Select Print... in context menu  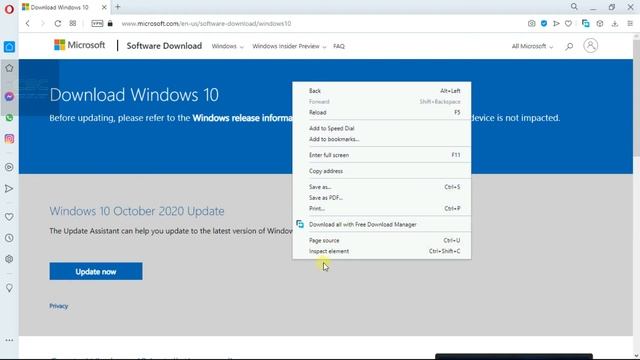382,209
